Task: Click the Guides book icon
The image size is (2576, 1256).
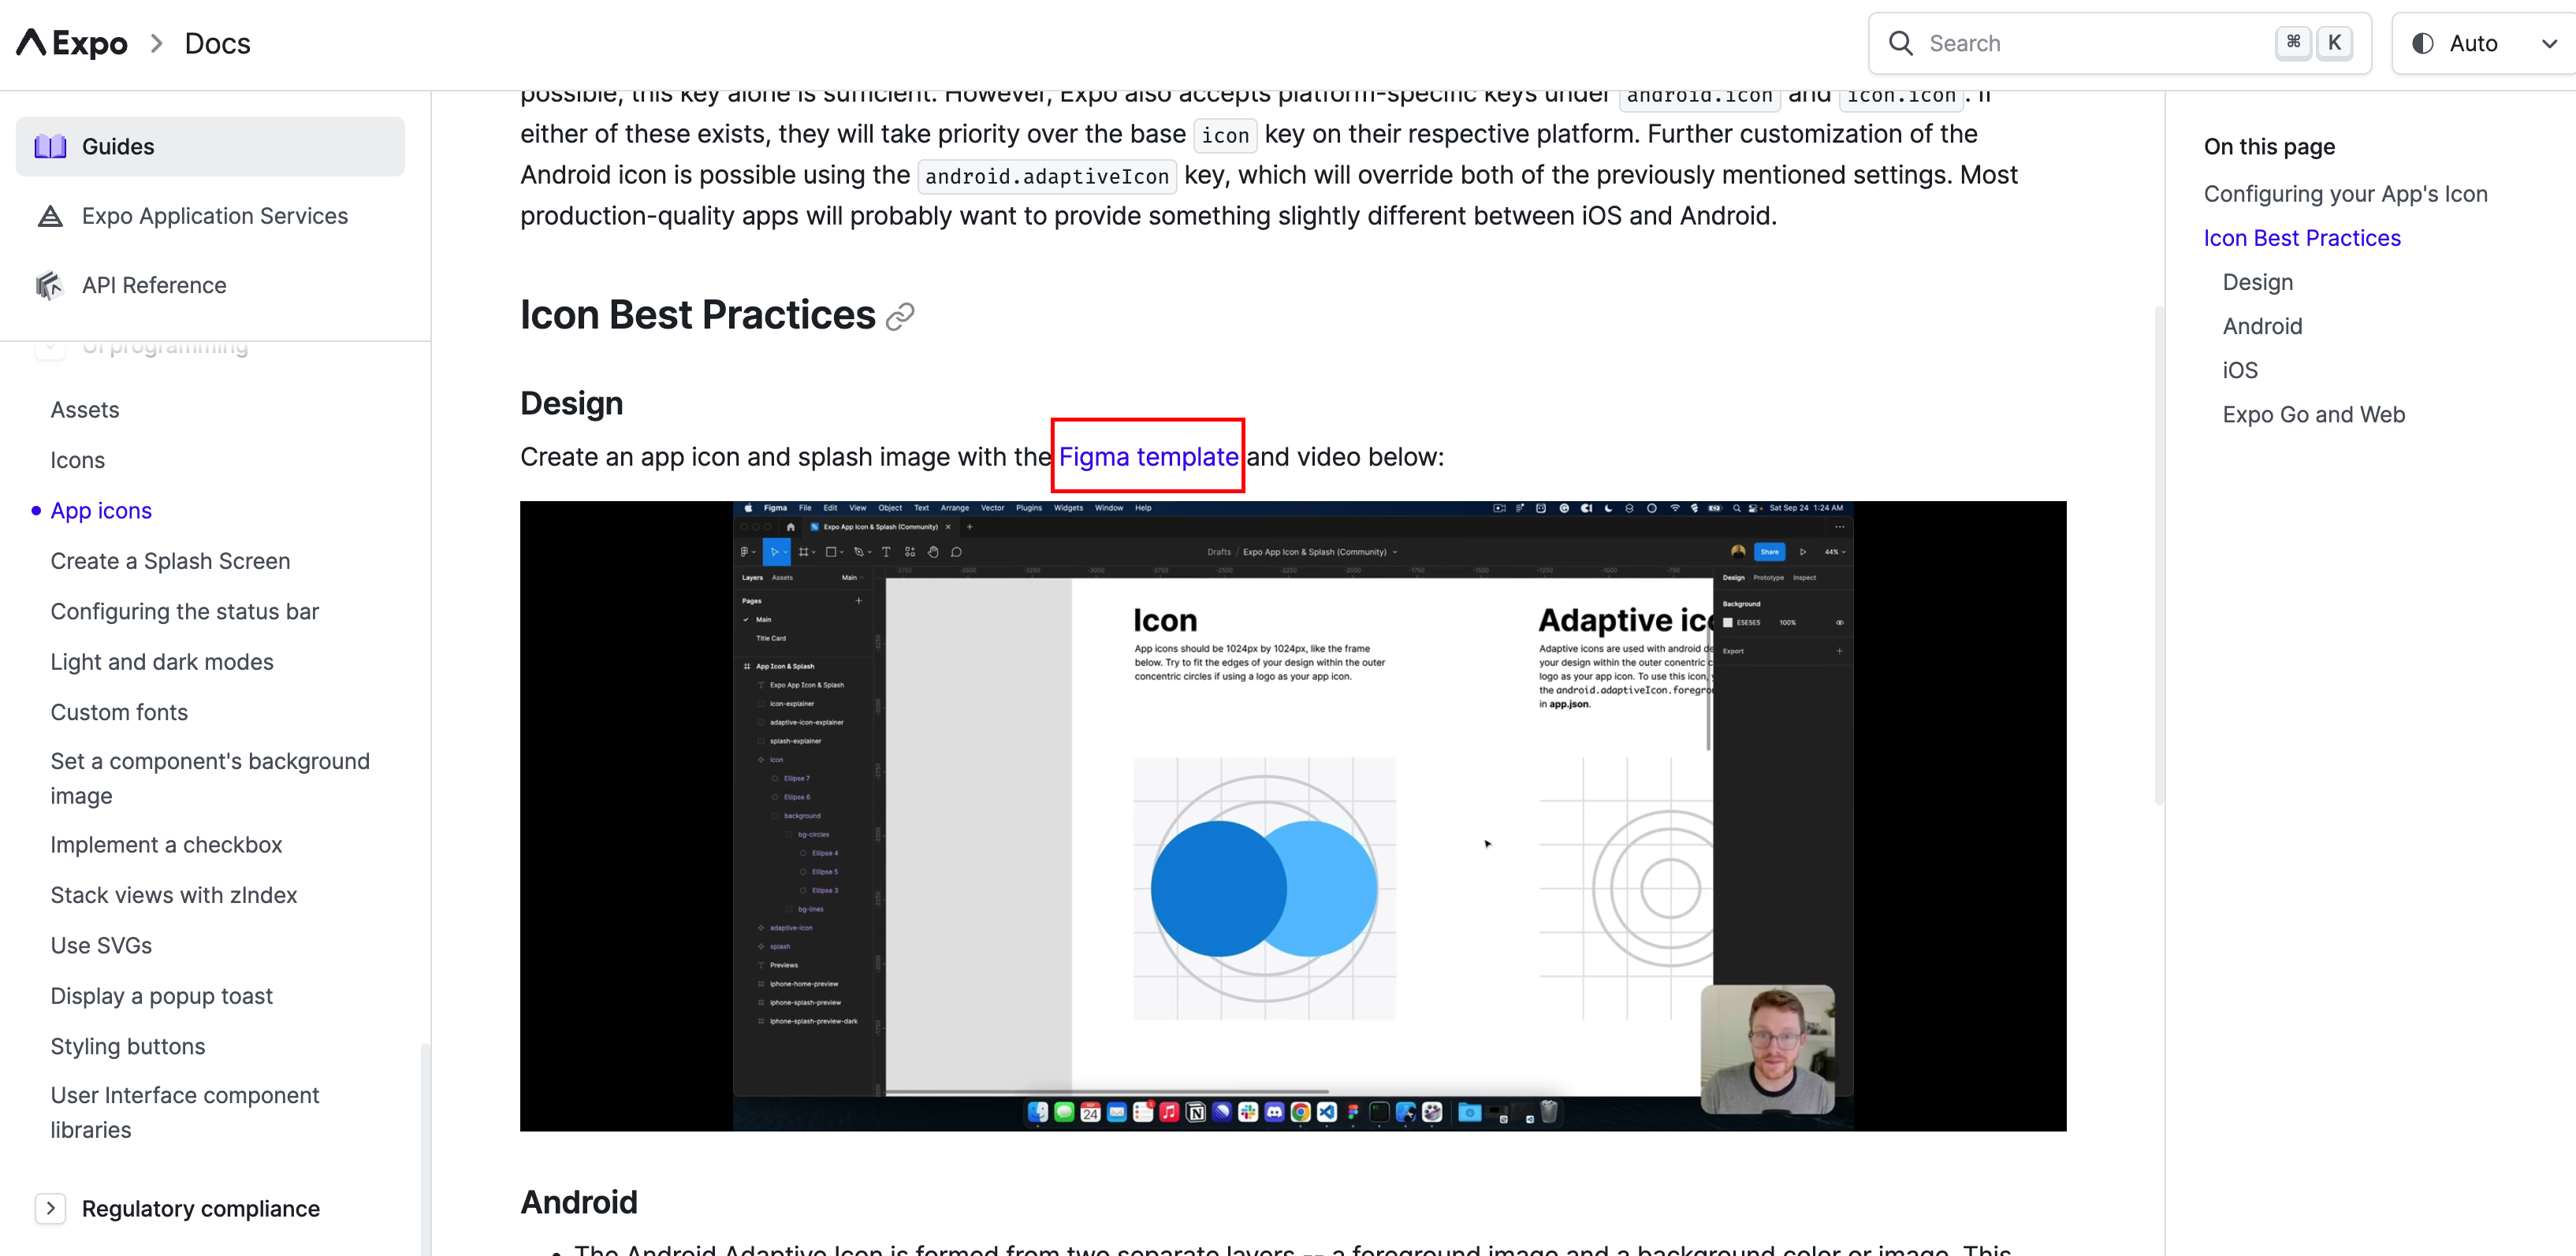Action: coord(50,146)
